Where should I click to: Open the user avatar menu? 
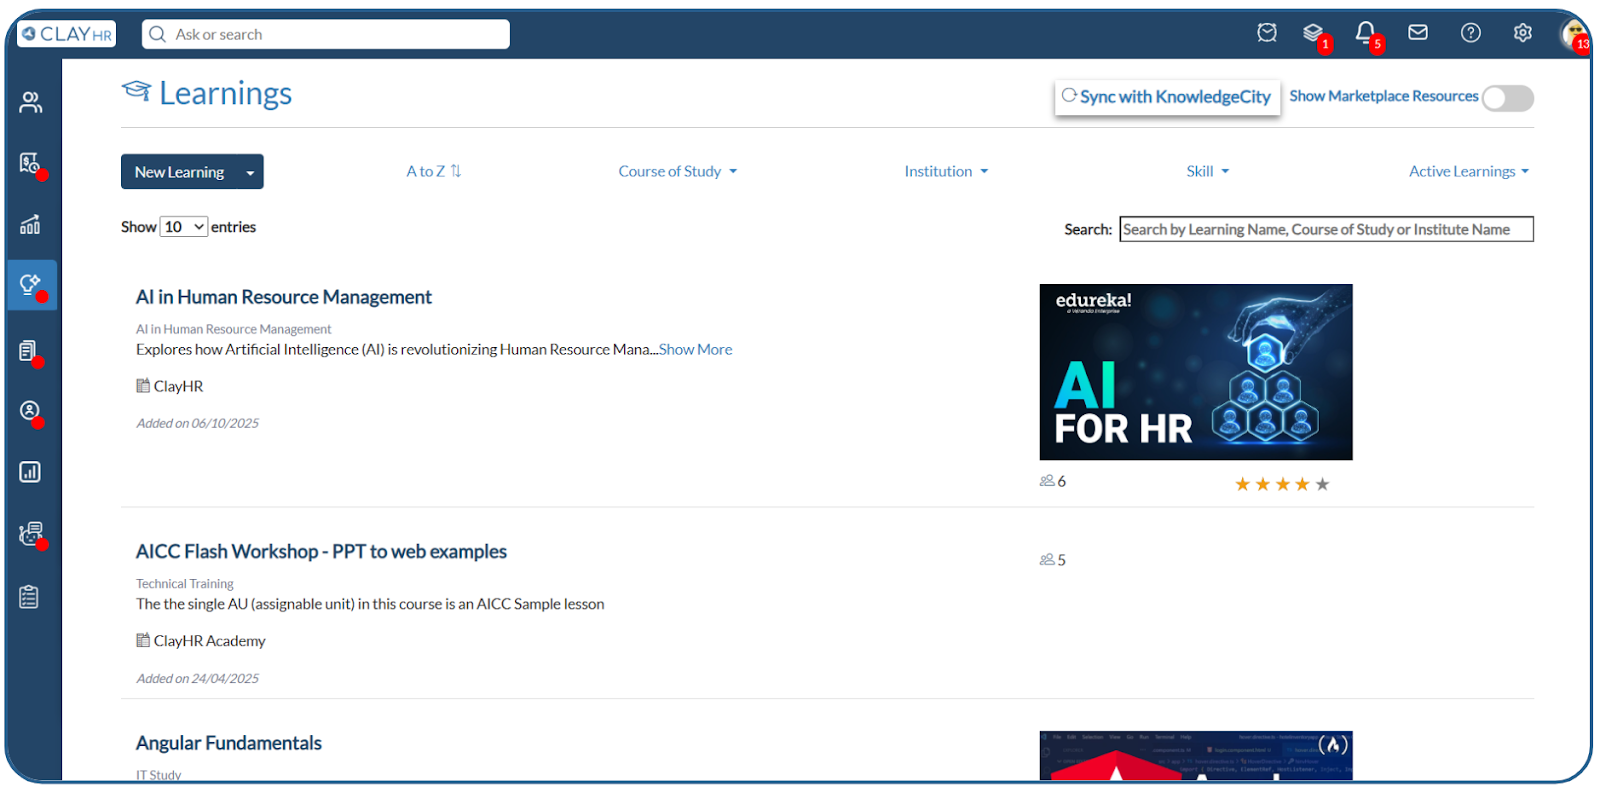click(1574, 34)
